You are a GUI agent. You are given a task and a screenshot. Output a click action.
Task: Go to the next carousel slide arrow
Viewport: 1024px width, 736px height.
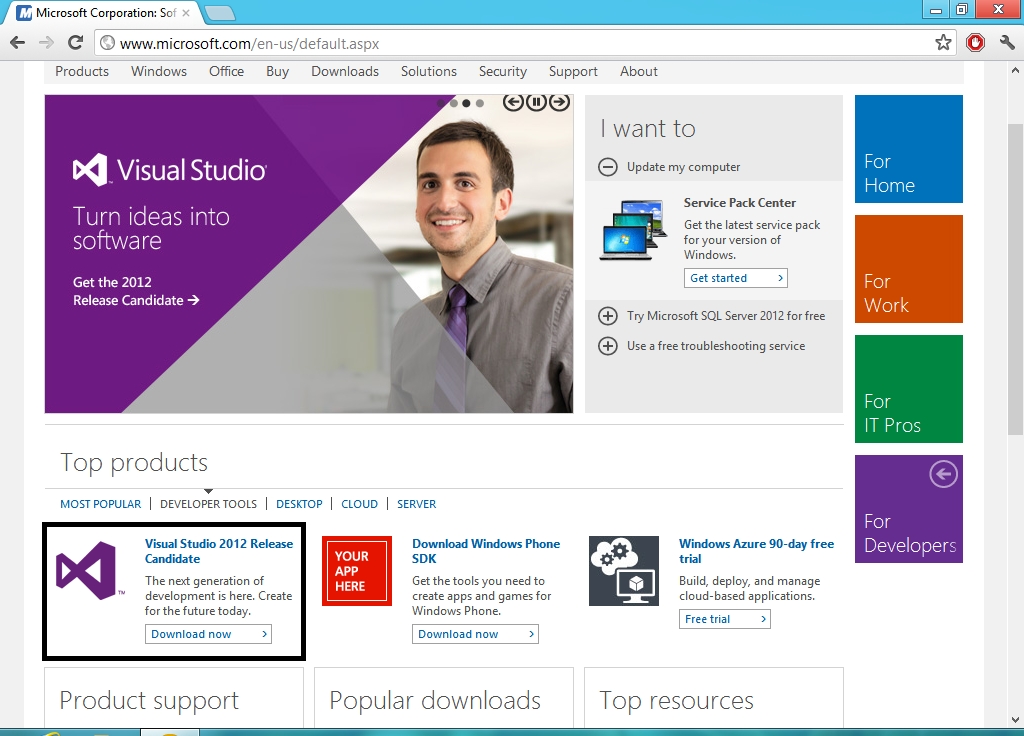click(x=559, y=102)
